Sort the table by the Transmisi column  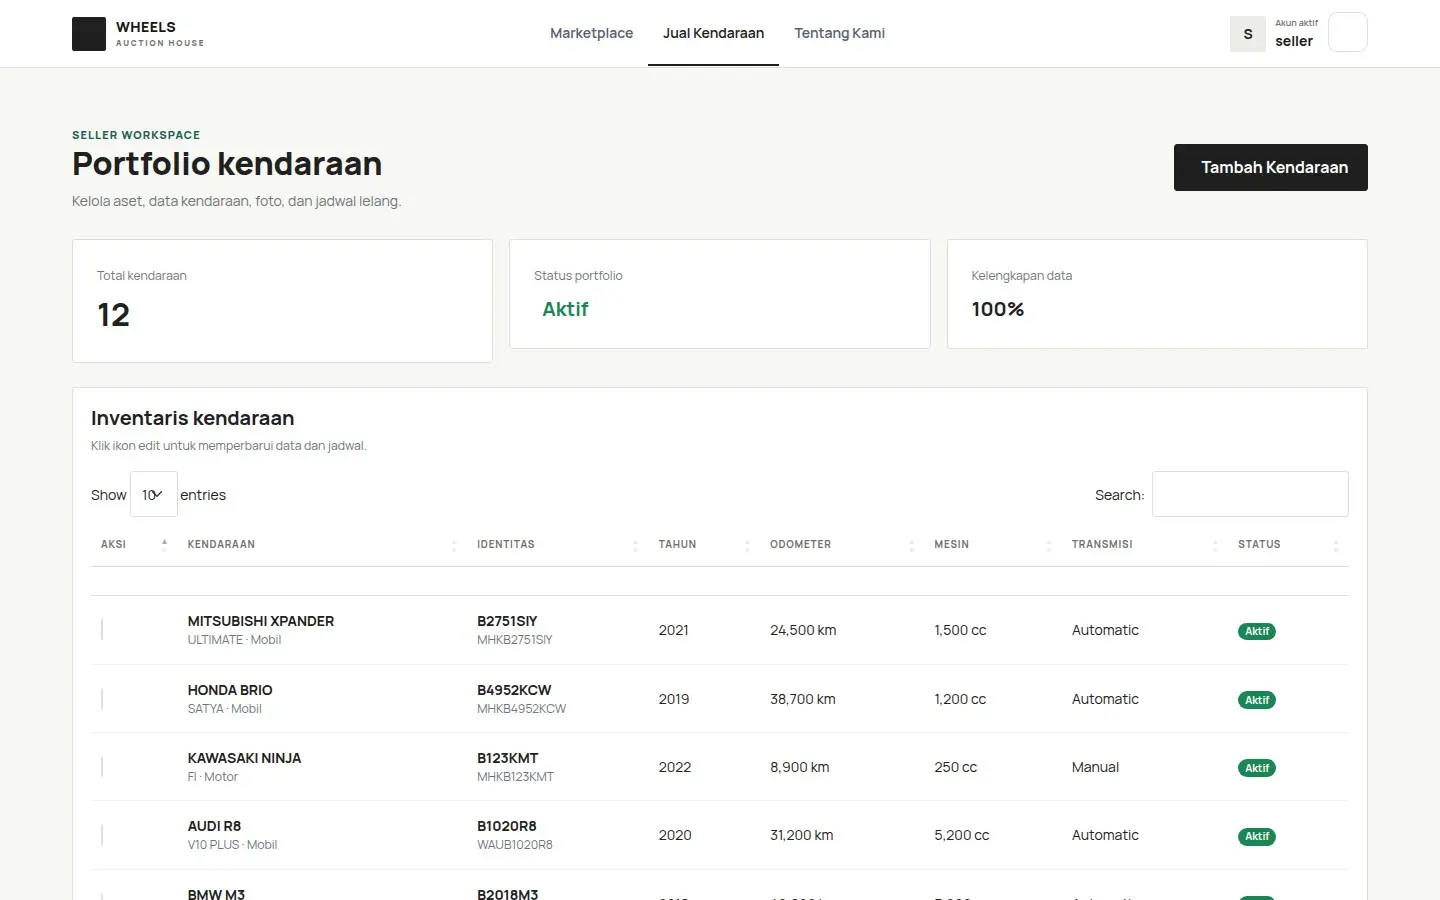(x=1145, y=544)
